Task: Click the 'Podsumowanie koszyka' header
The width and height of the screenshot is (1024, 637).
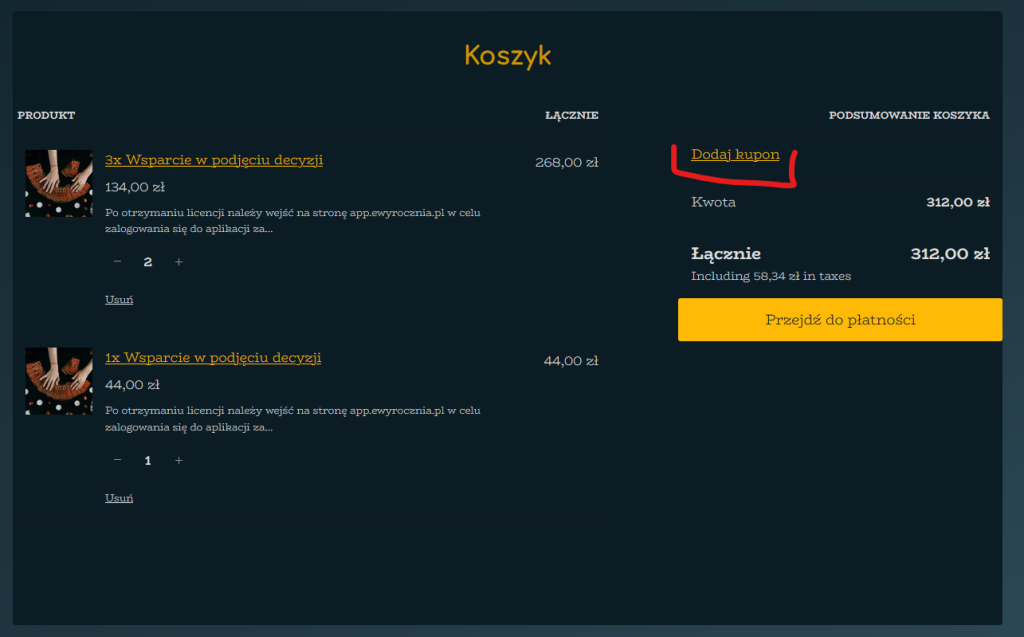Action: (908, 115)
